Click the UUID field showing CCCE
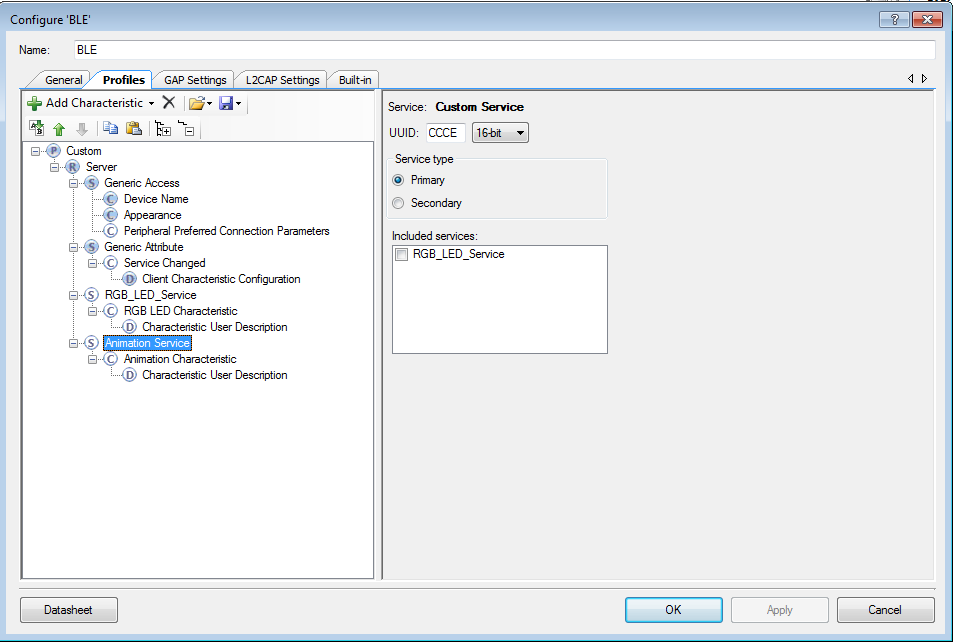Image resolution: width=953 pixels, height=642 pixels. pyautogui.click(x=446, y=133)
